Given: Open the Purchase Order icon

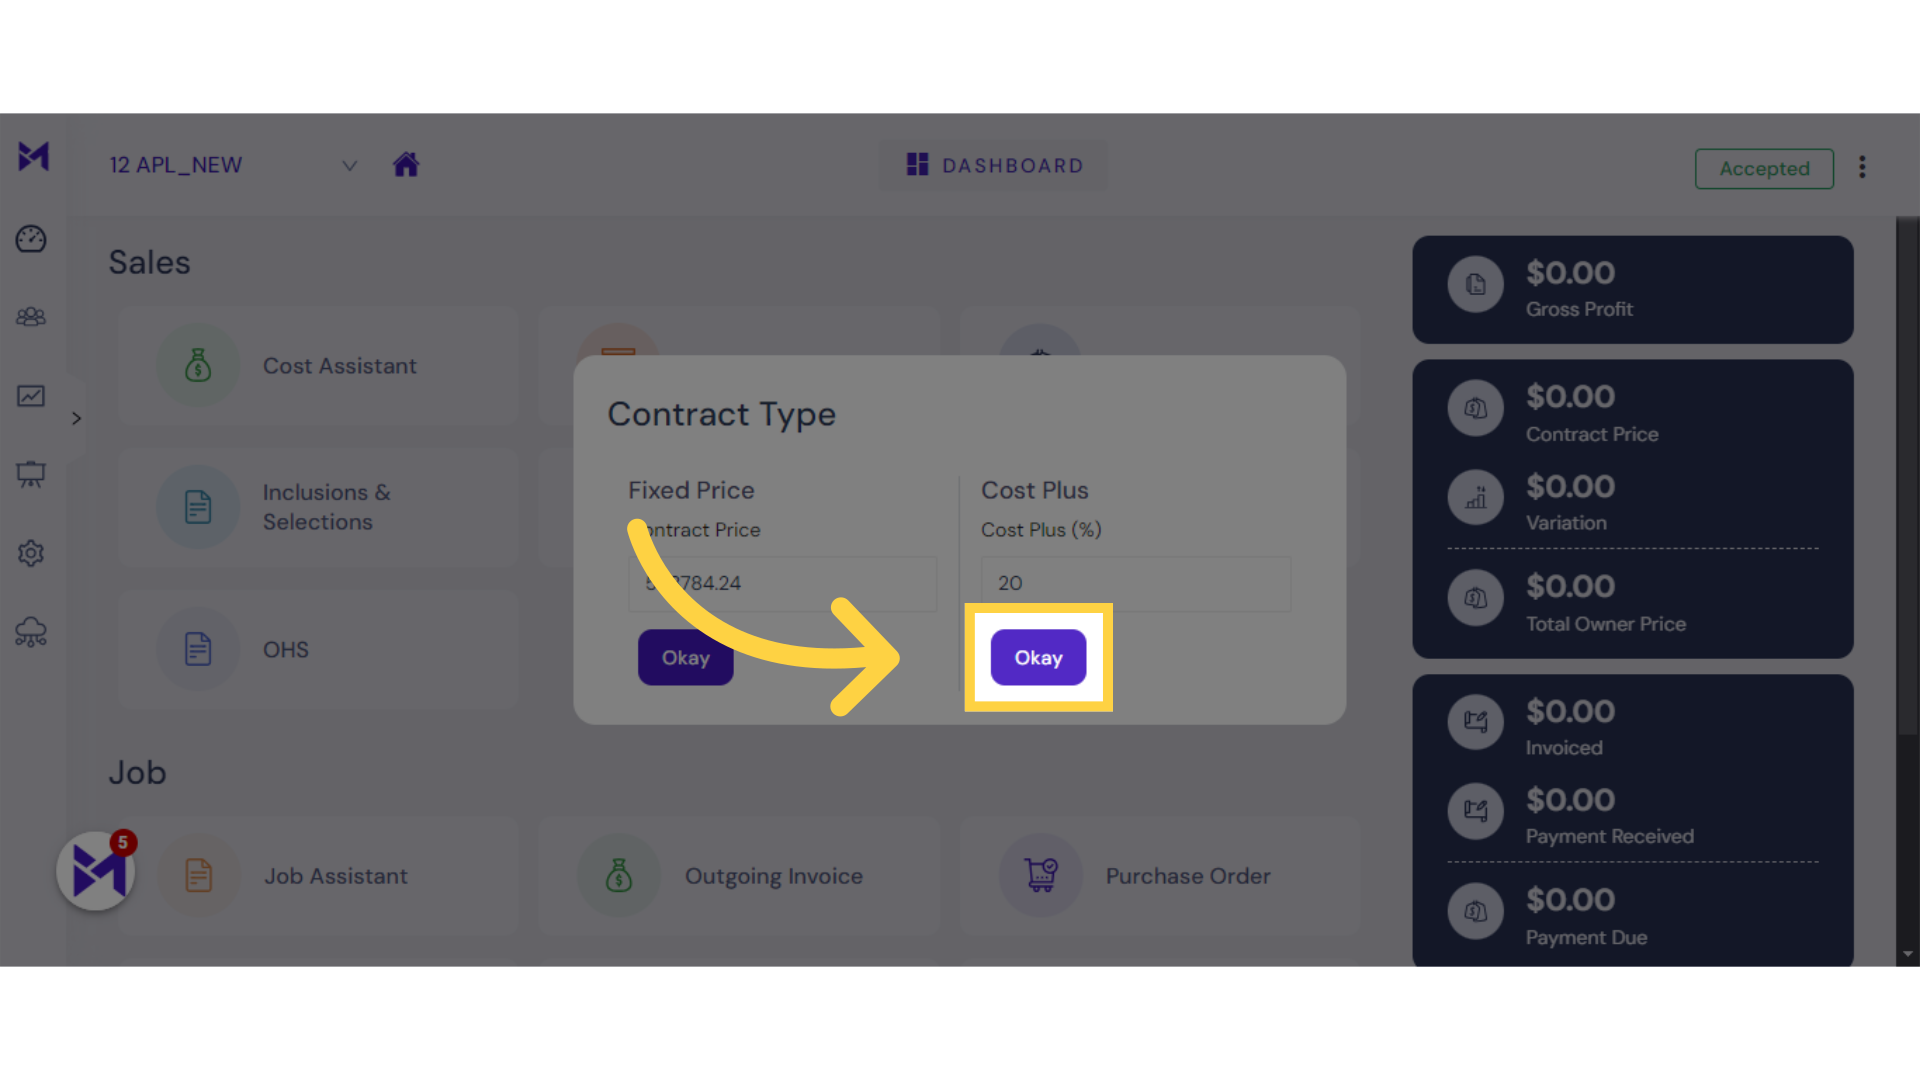Looking at the screenshot, I should (1042, 874).
